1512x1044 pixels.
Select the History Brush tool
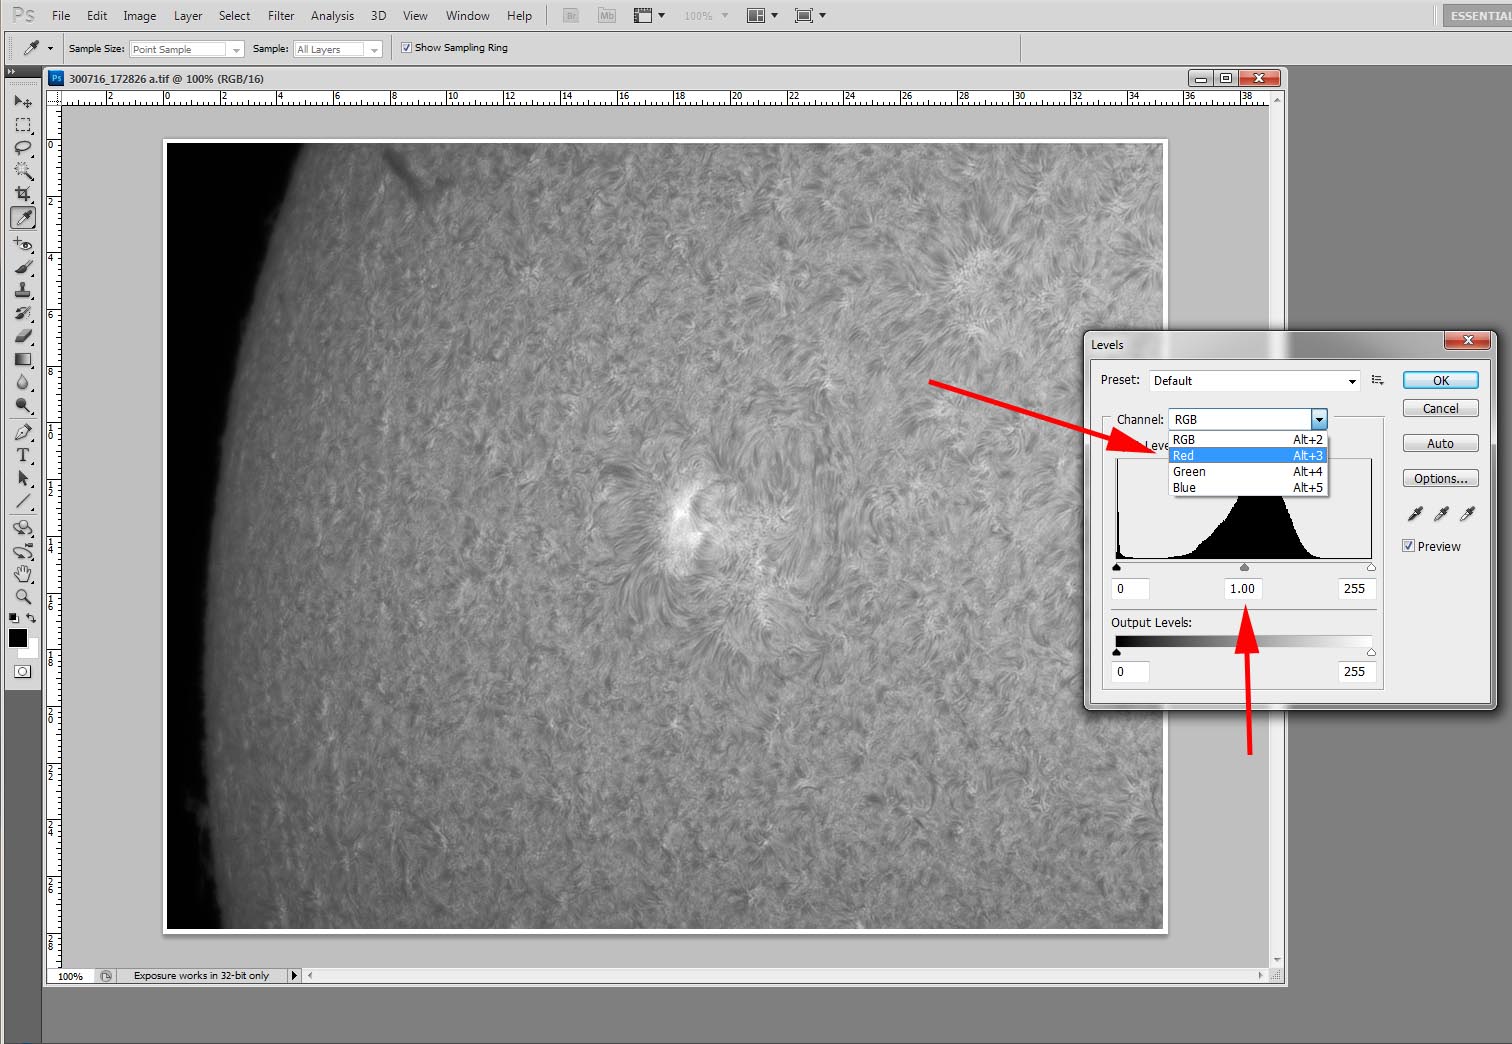[x=23, y=313]
